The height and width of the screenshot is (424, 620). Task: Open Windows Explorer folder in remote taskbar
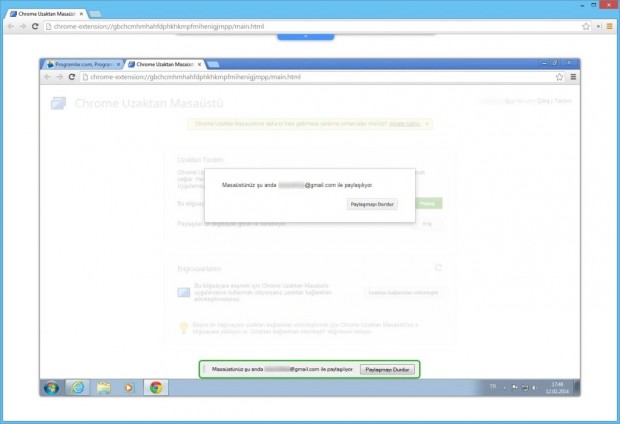(104, 388)
